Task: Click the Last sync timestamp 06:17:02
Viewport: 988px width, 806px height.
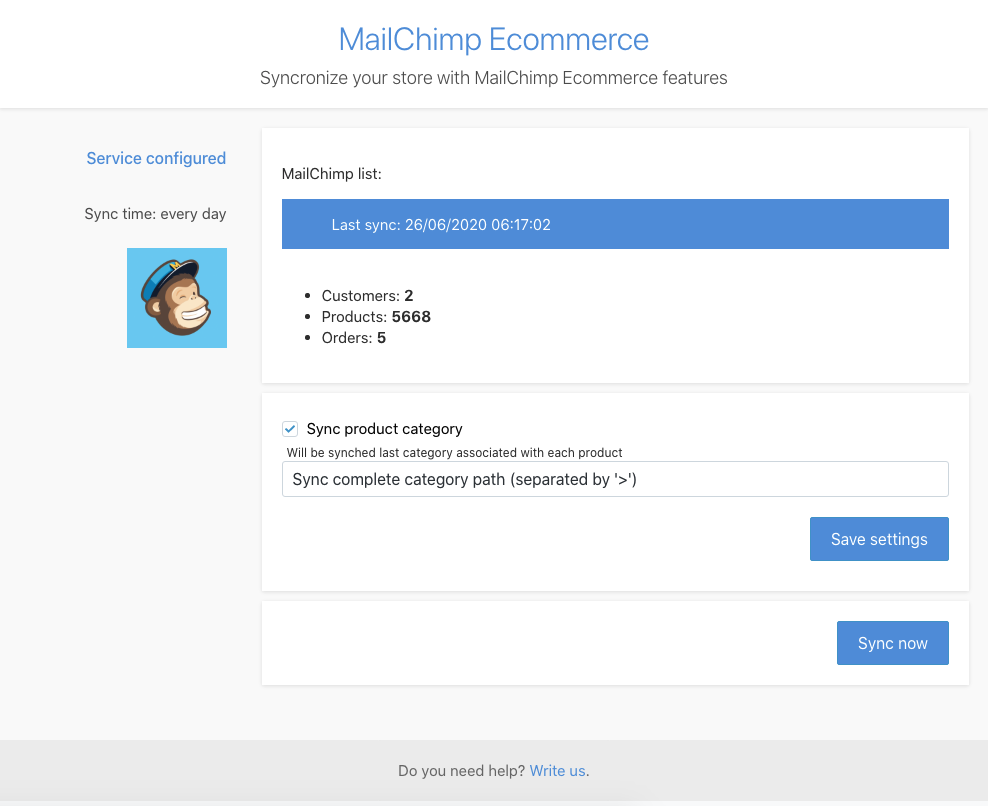Action: tap(520, 225)
